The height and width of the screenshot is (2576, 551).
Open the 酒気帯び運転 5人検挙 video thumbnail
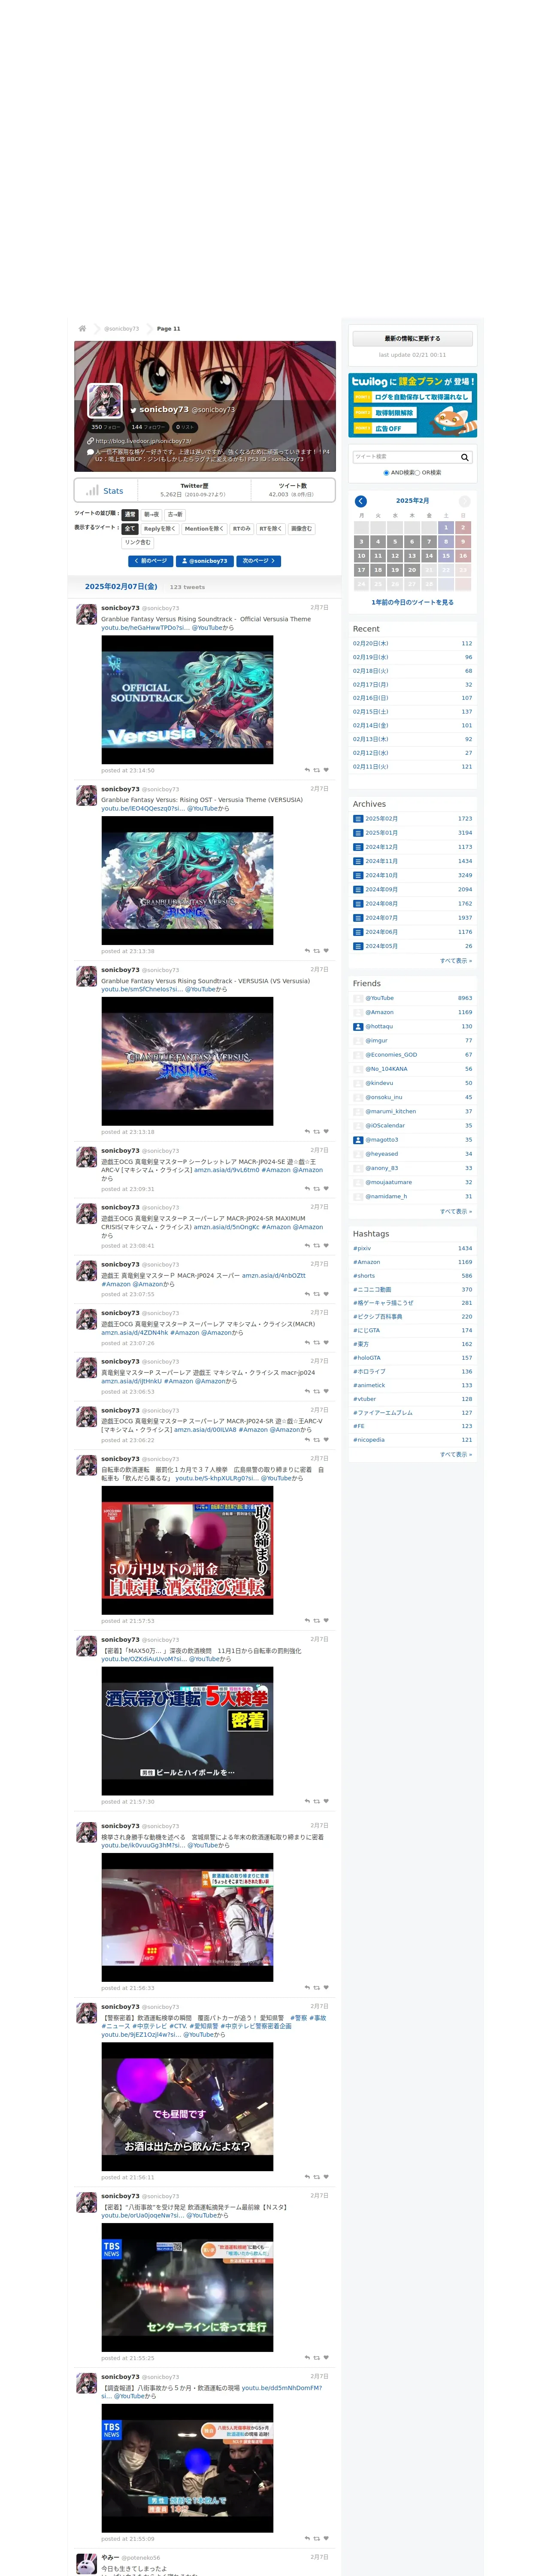(187, 1731)
